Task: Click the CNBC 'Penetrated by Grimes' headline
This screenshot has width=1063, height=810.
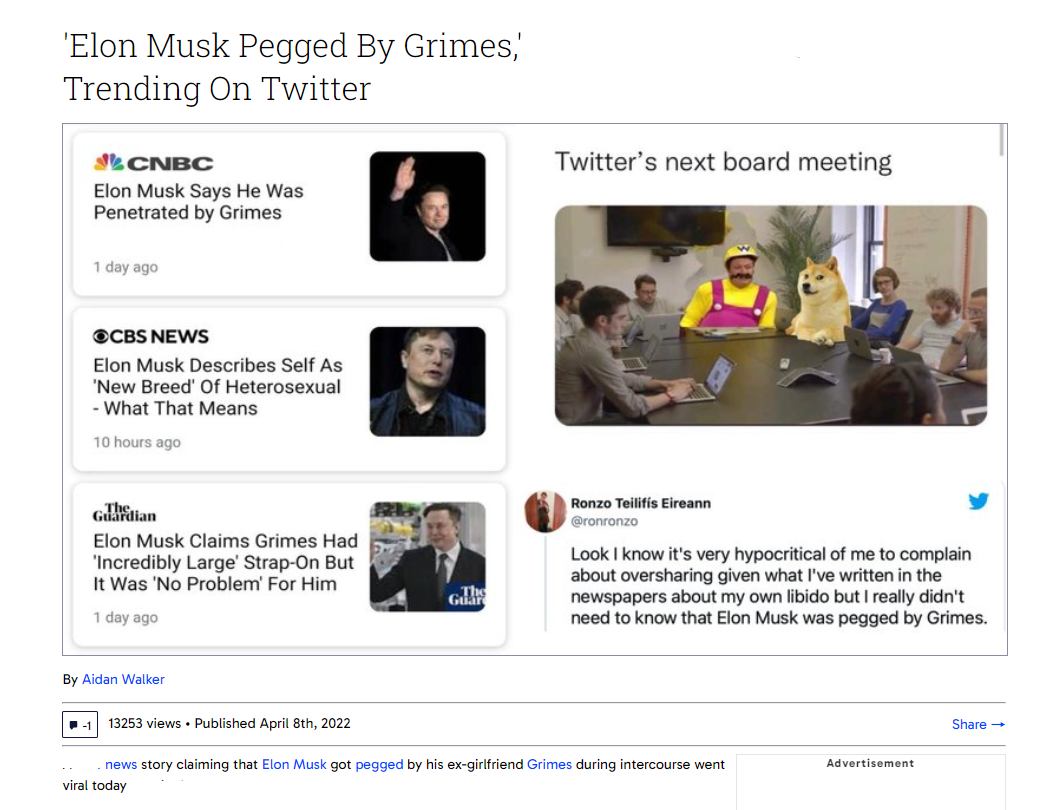Action: tap(199, 201)
